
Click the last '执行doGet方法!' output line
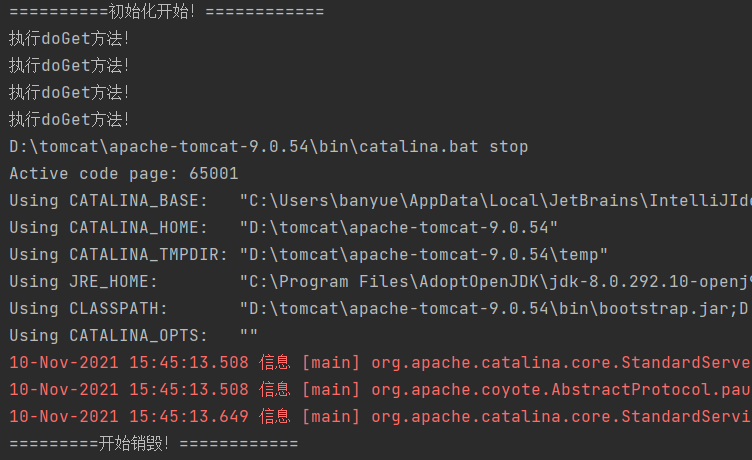pos(70,120)
